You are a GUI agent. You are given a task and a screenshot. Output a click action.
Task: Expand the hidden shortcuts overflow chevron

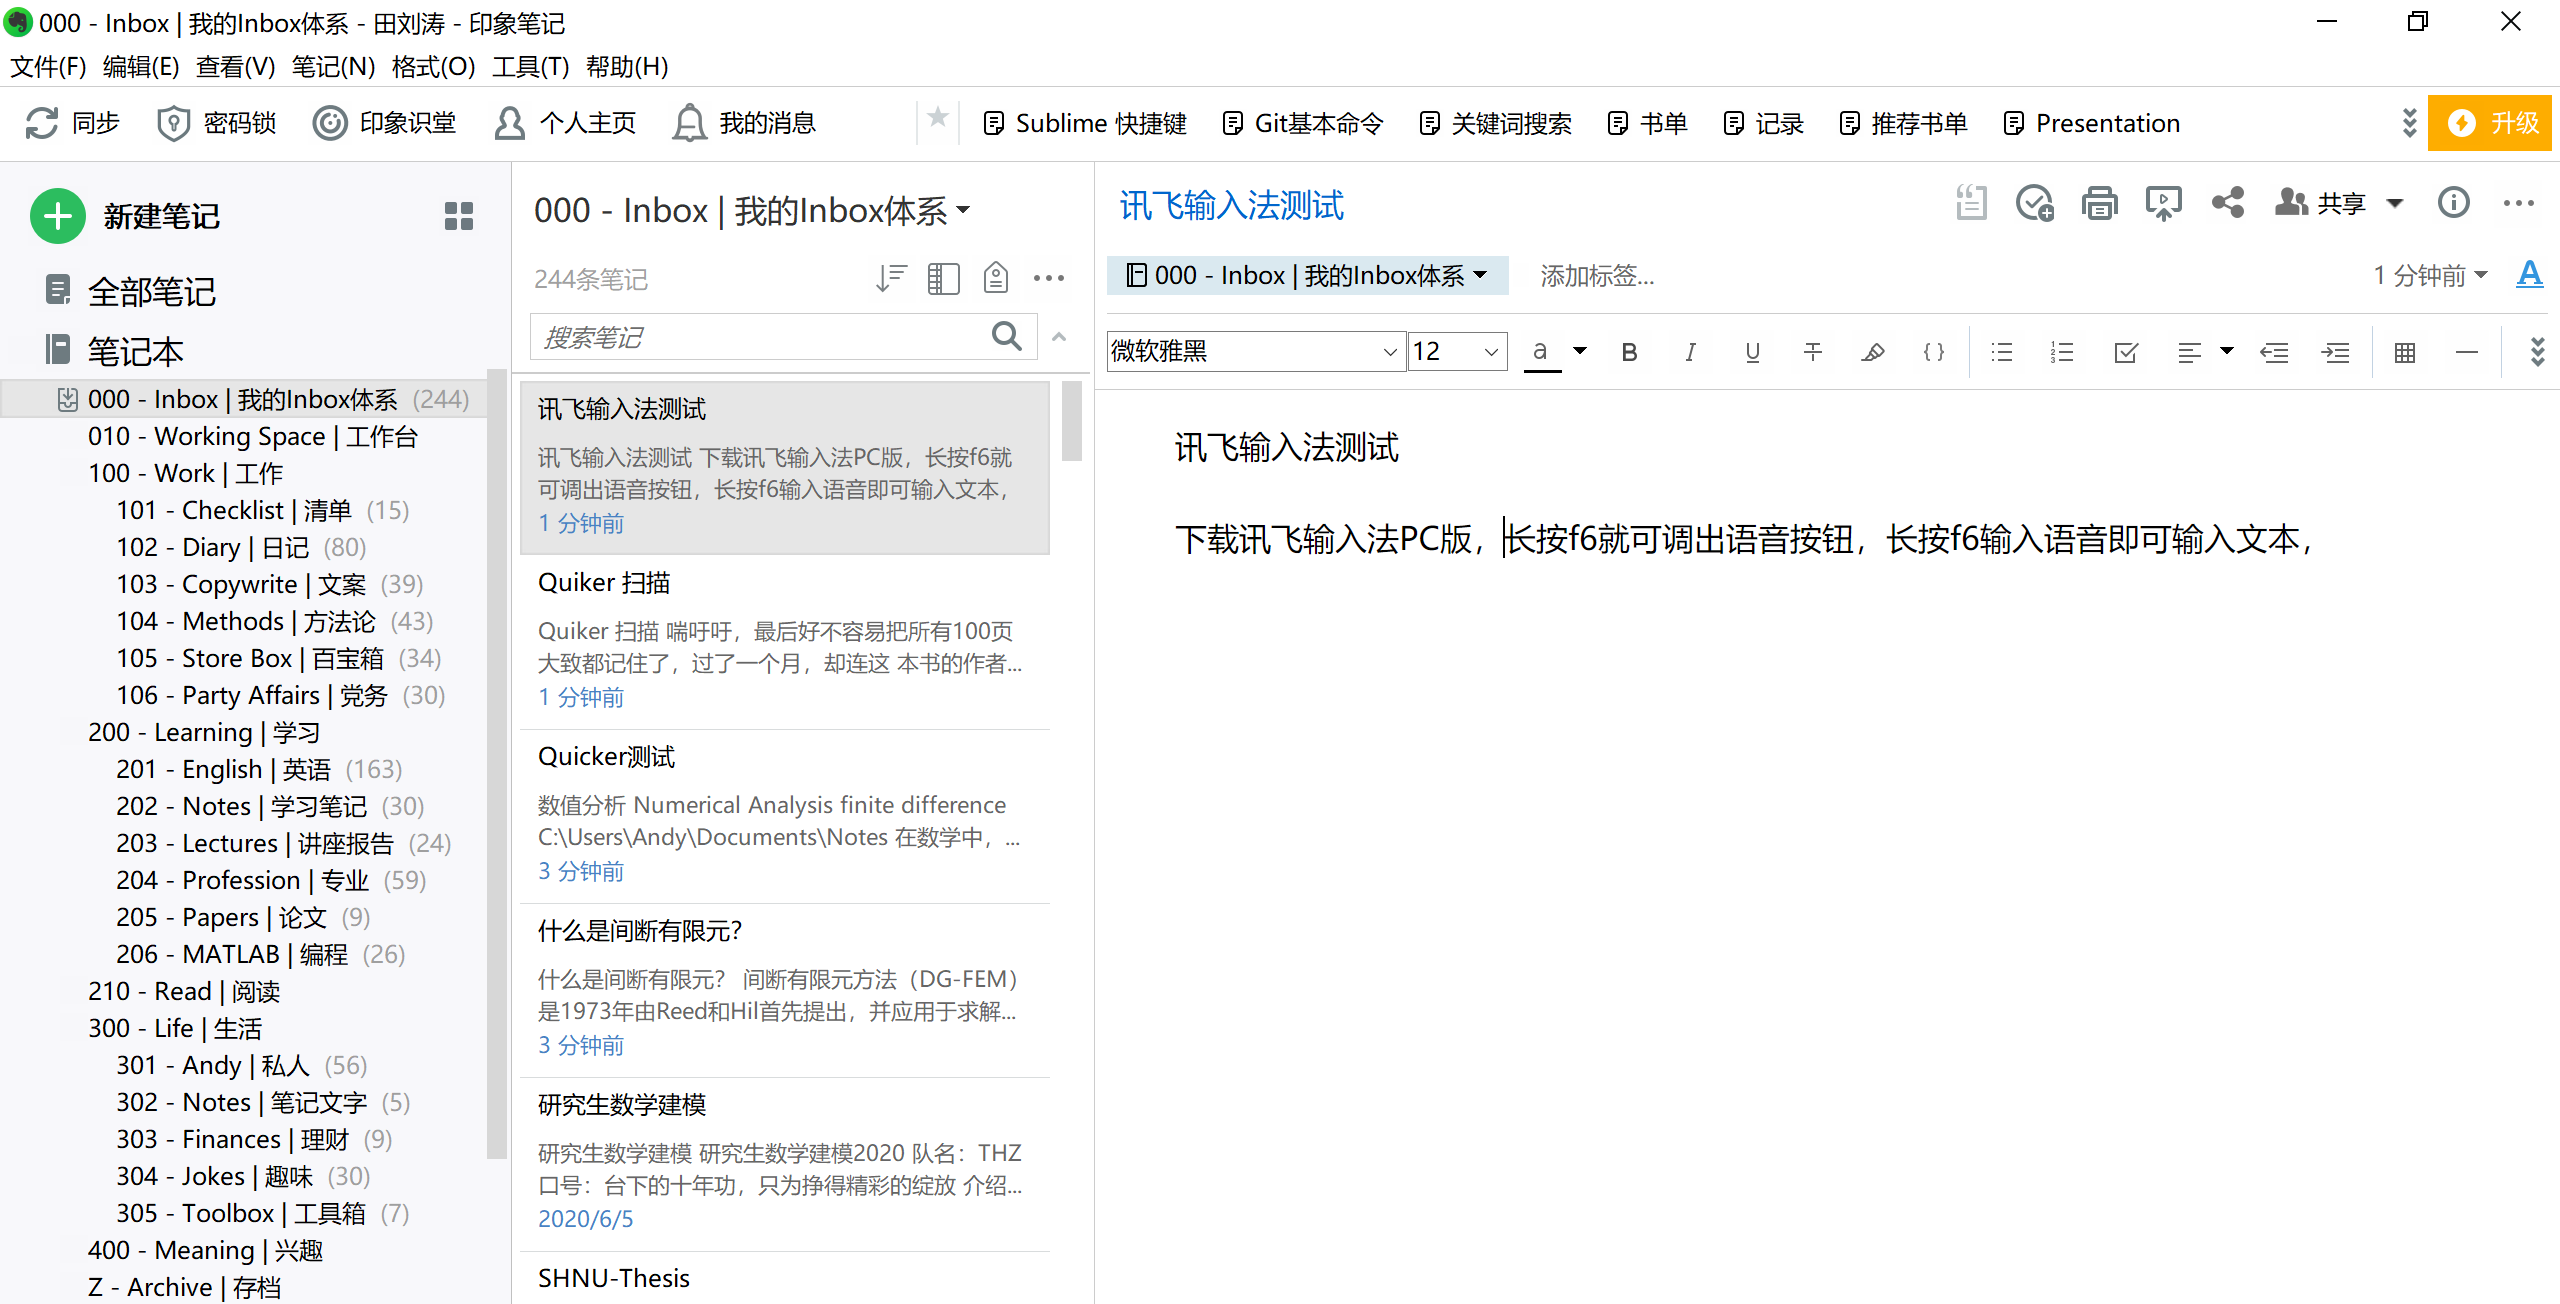tap(2409, 123)
